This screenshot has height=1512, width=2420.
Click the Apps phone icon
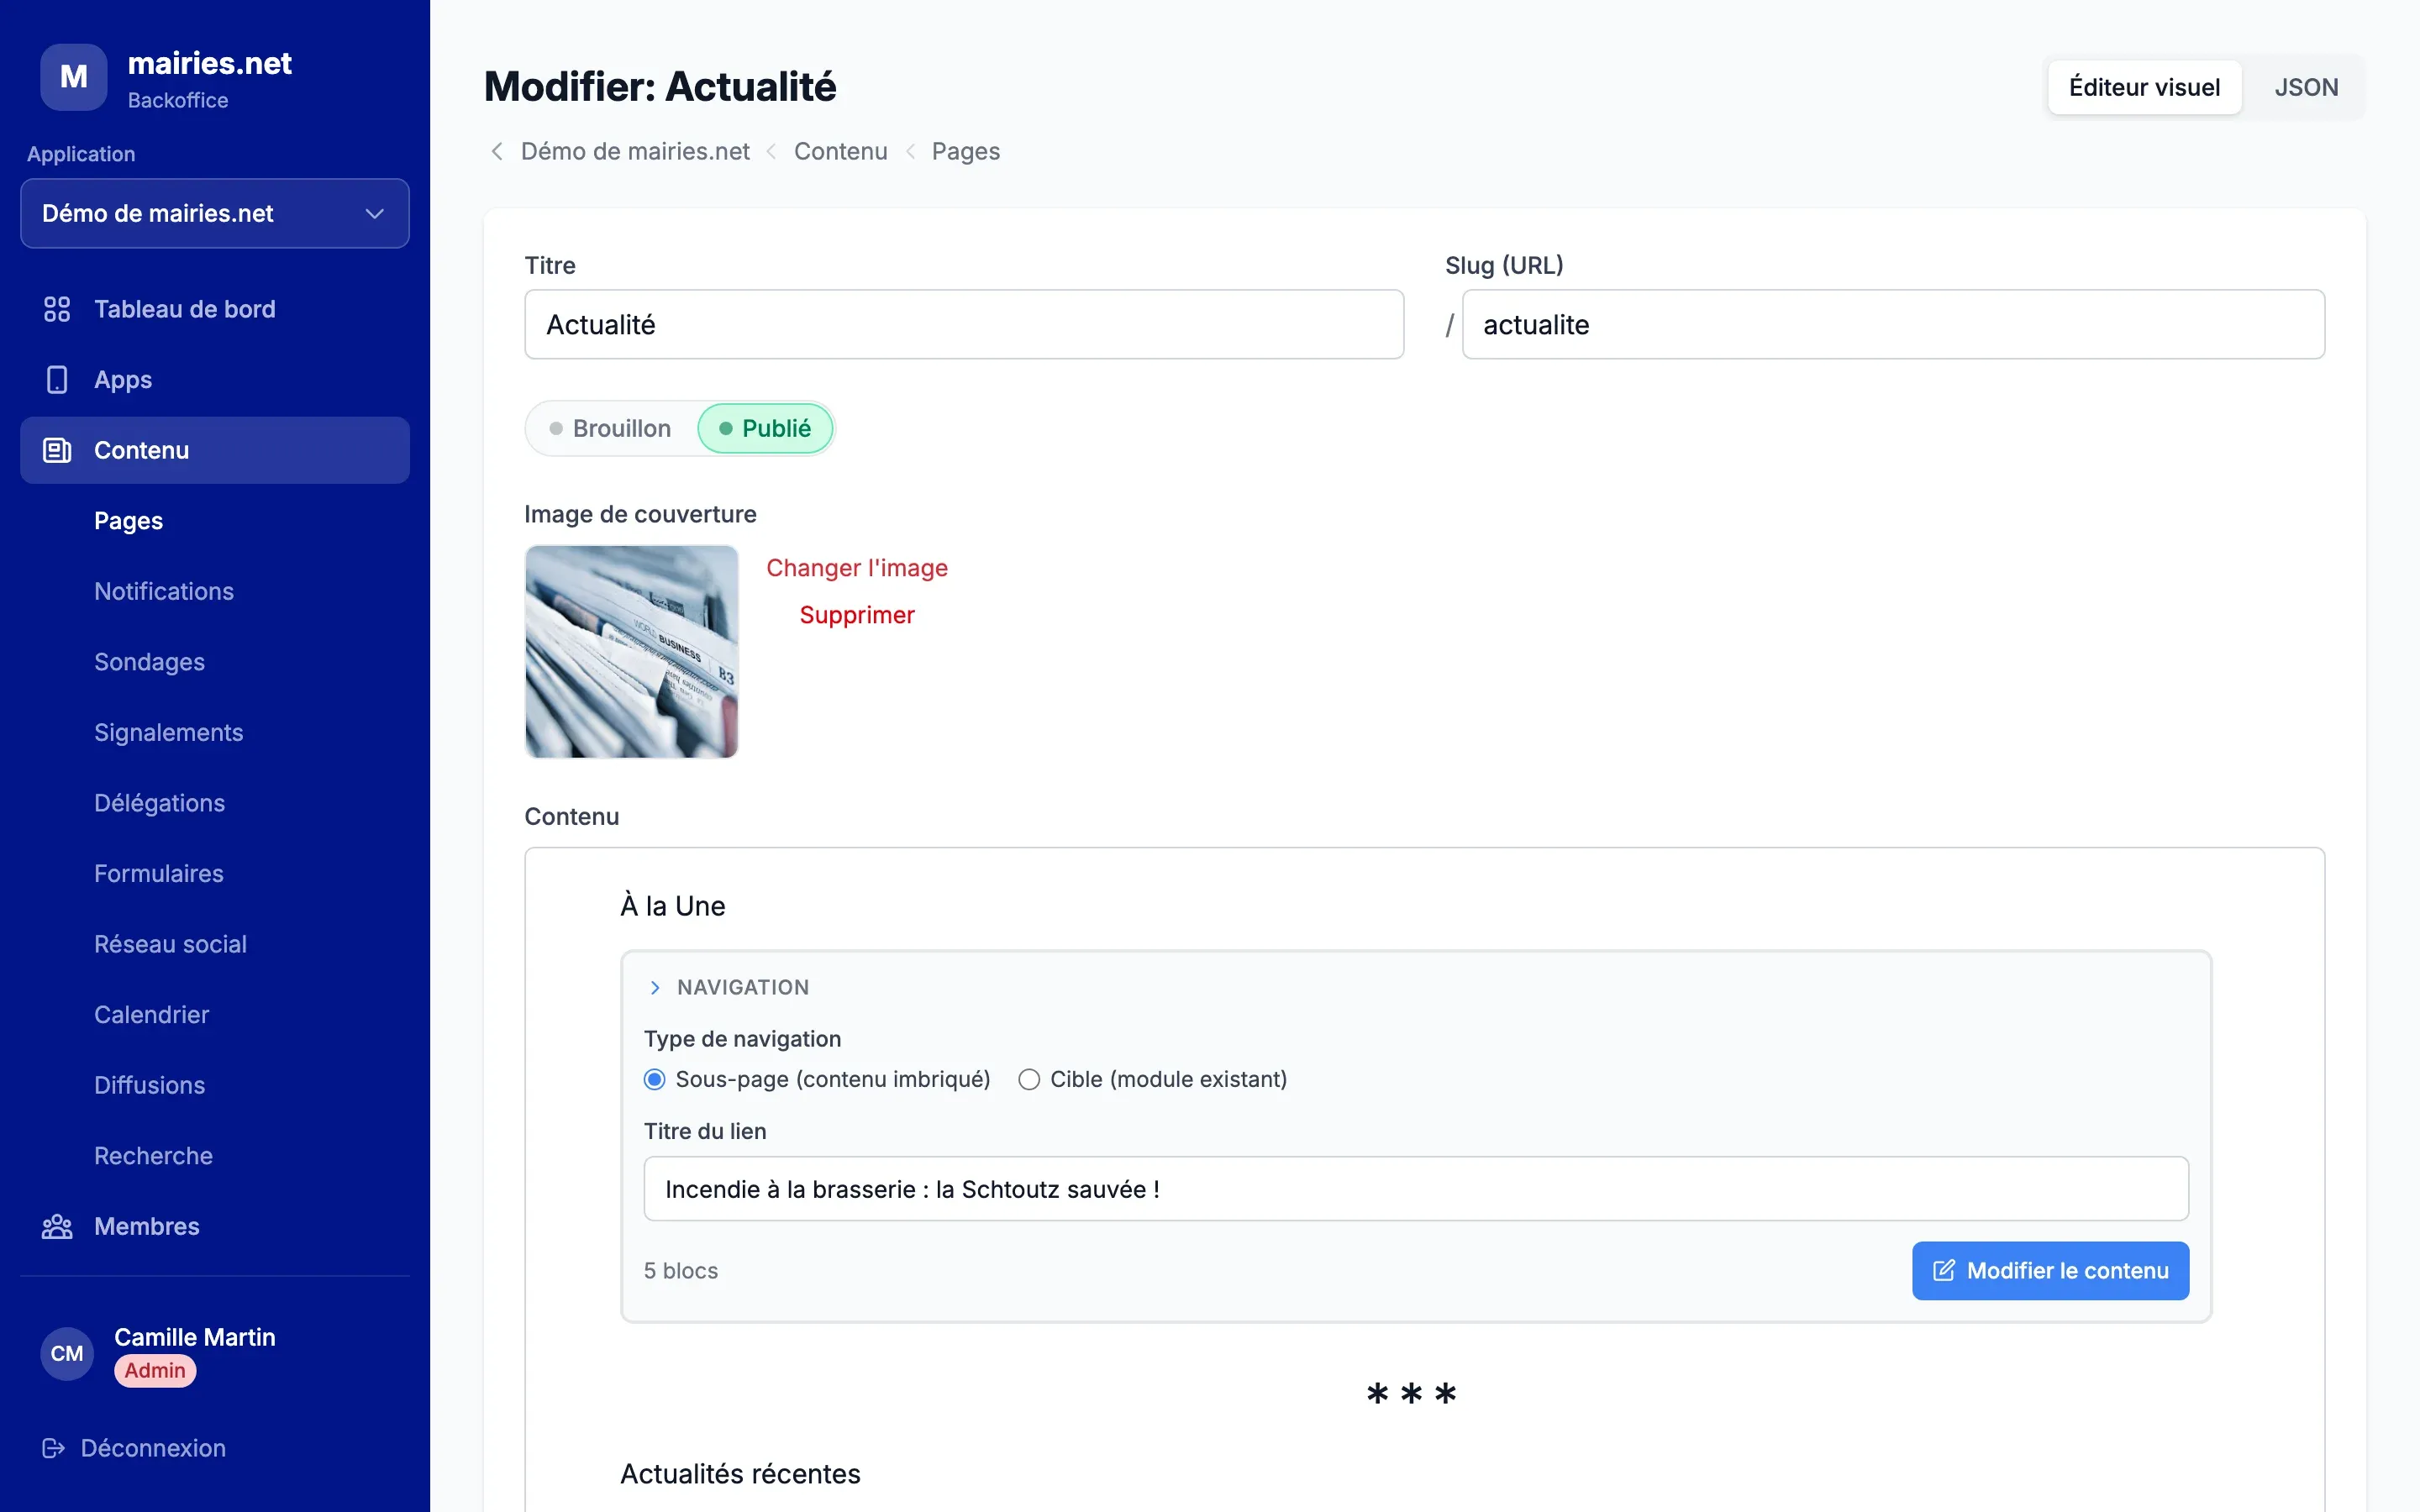coord(57,380)
